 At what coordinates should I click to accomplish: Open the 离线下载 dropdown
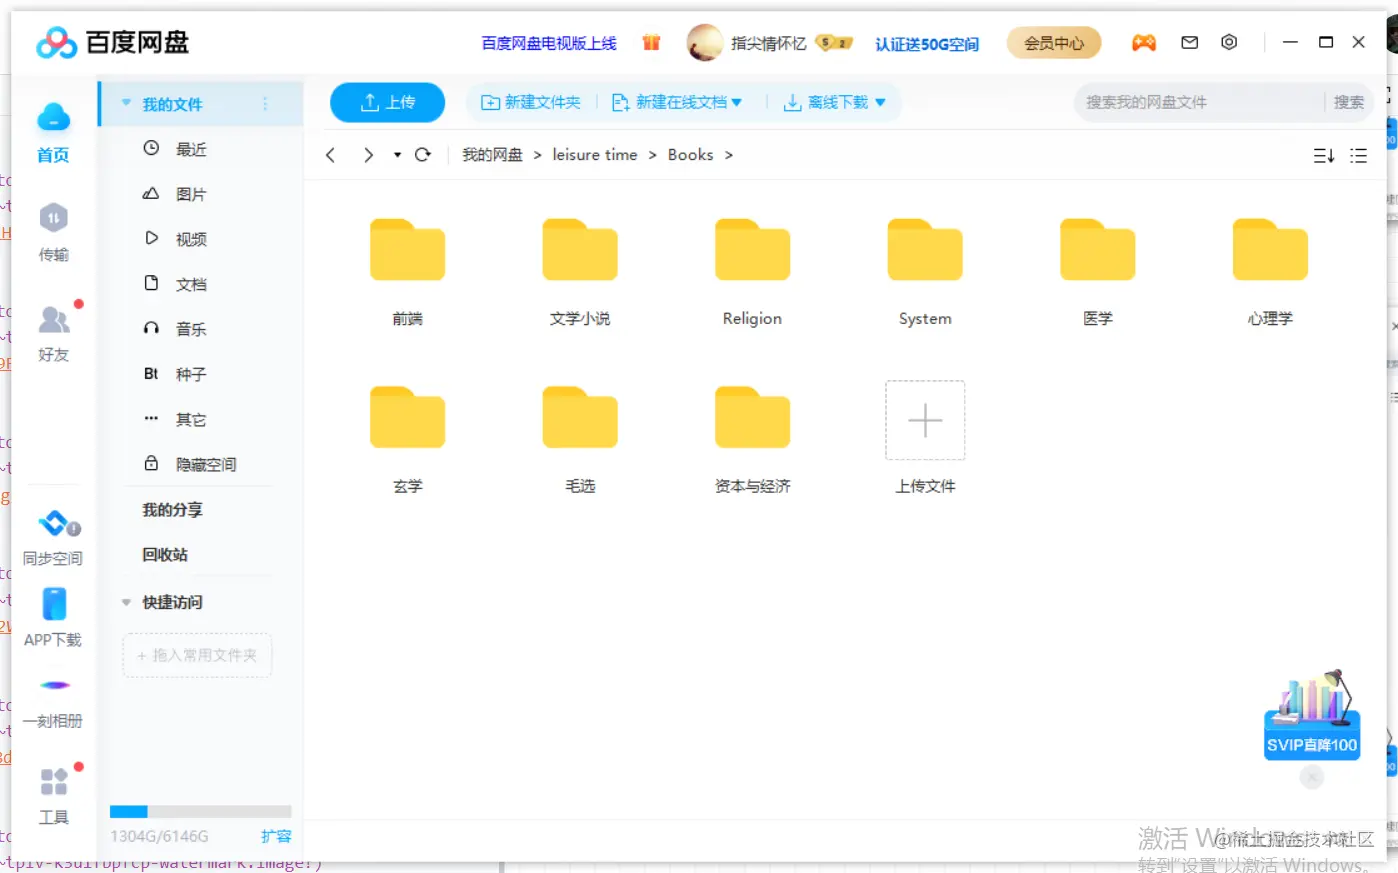click(834, 102)
